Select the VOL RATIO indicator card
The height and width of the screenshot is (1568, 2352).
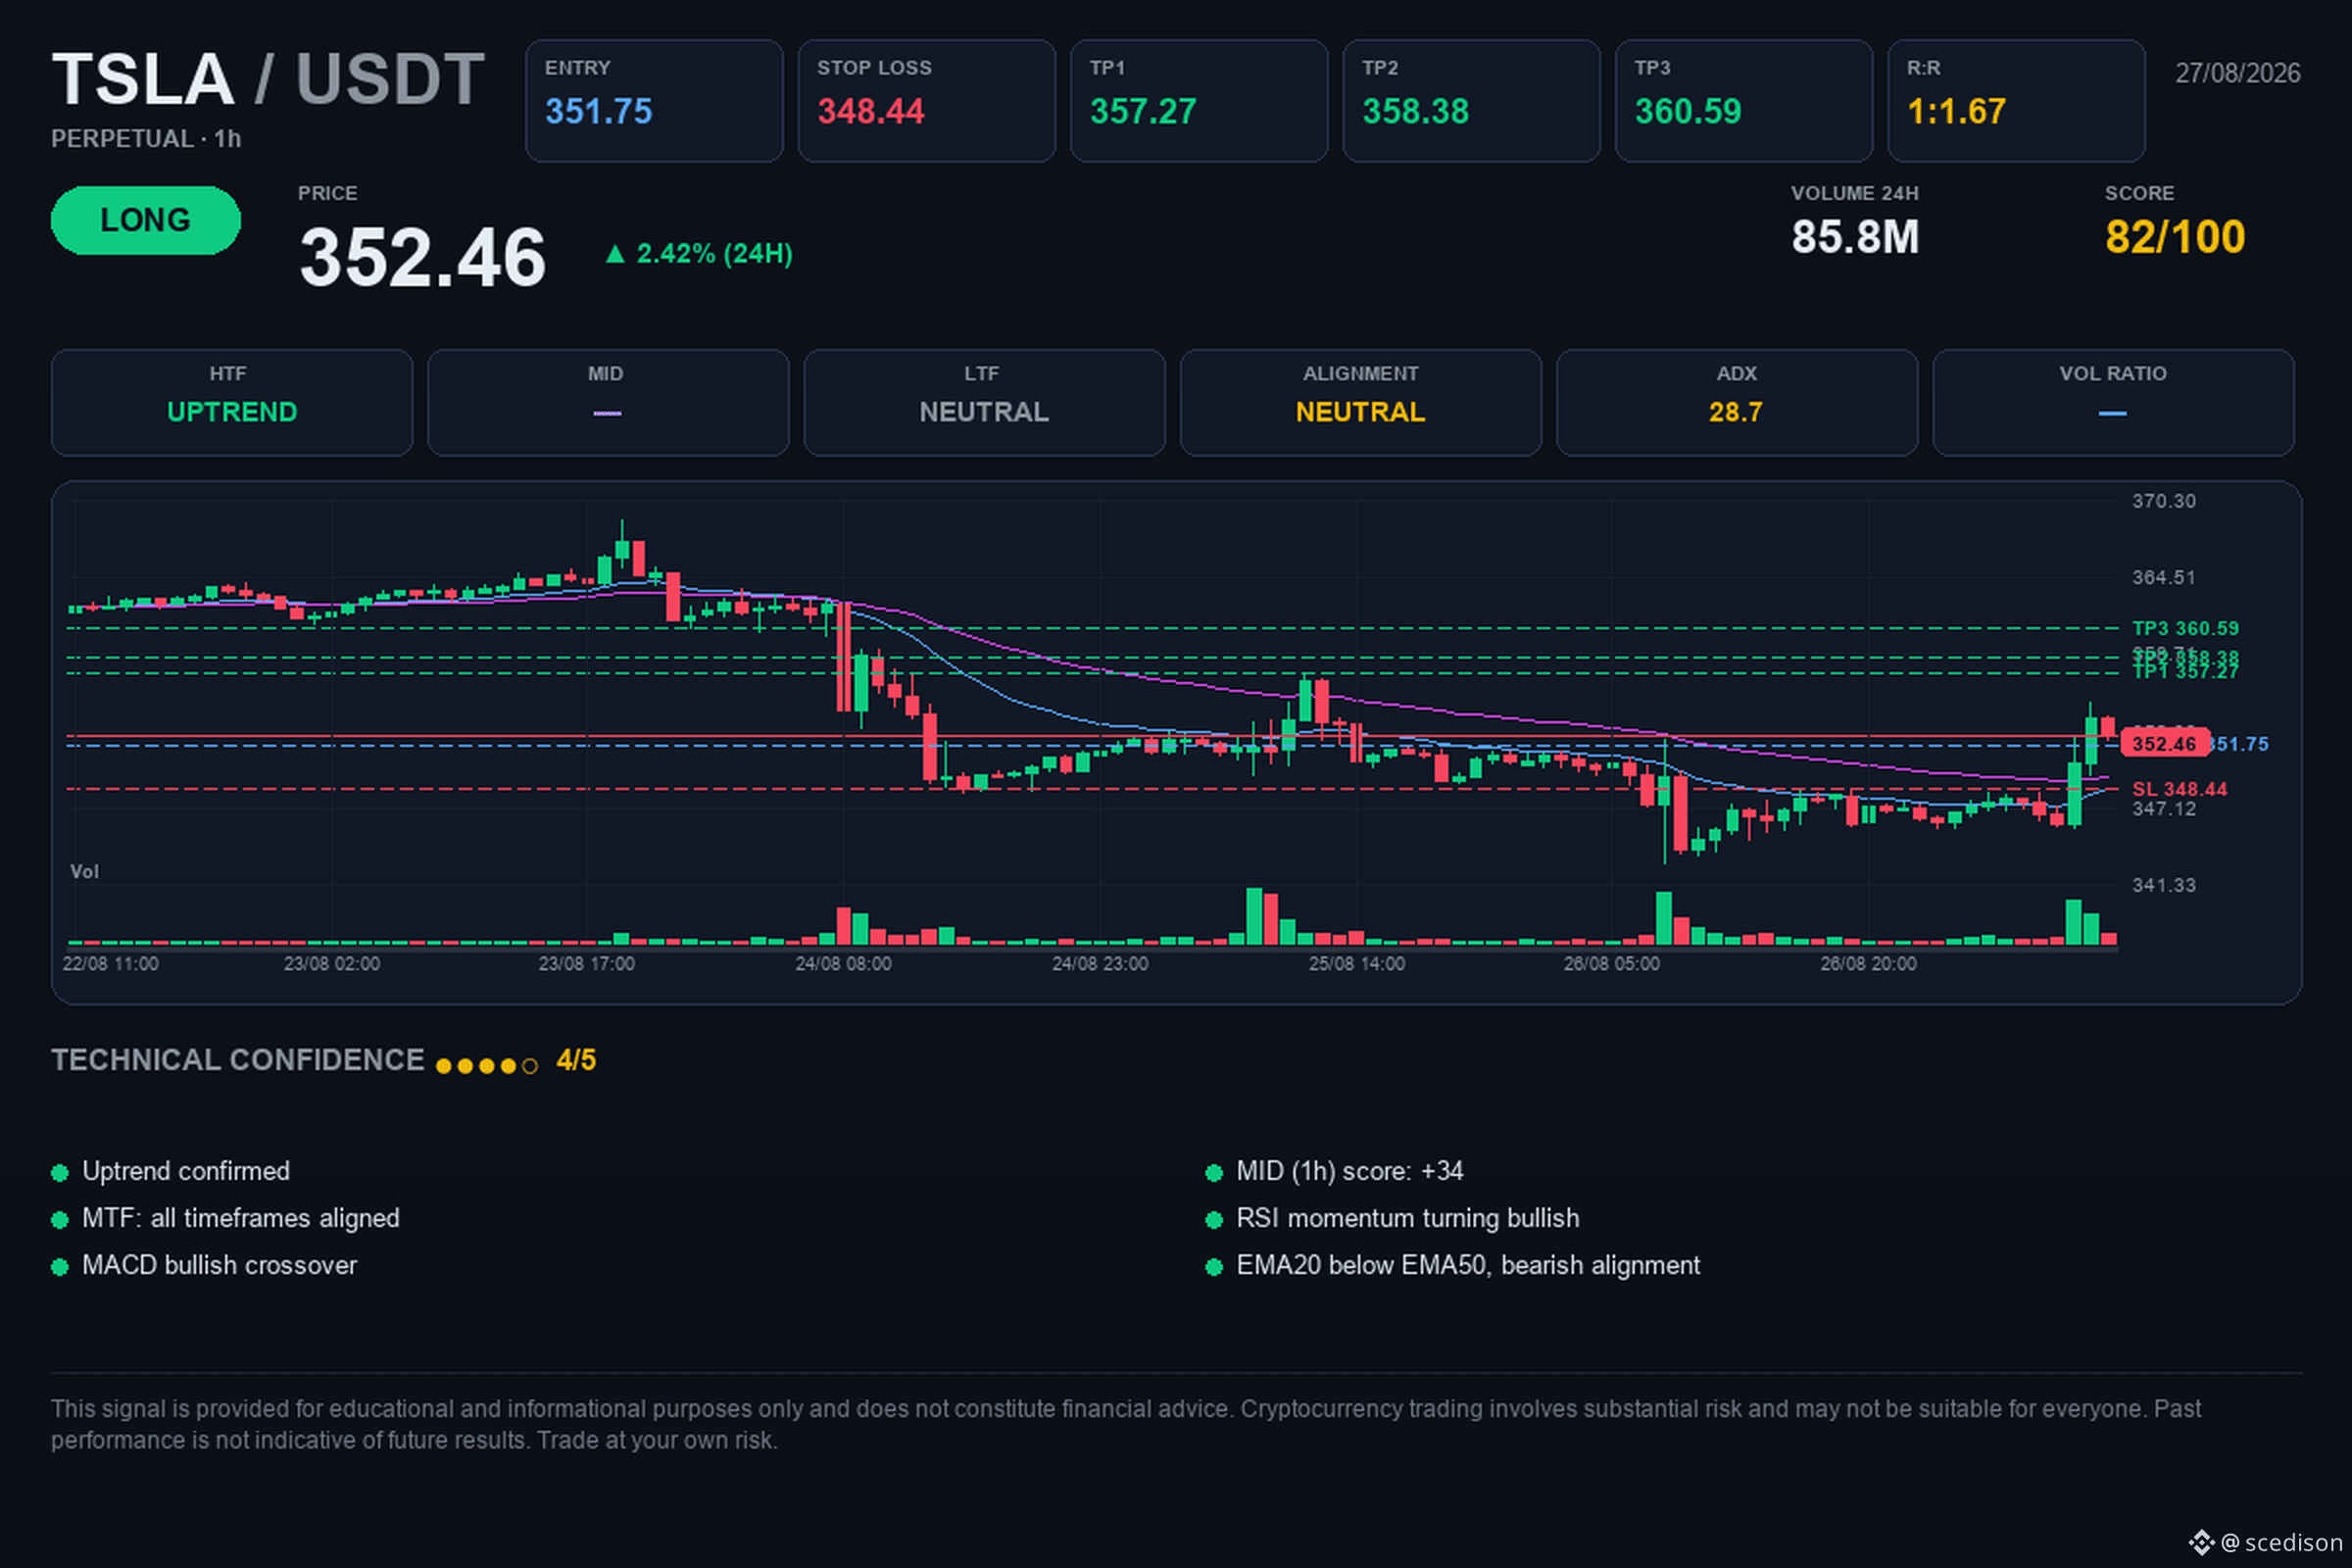pyautogui.click(x=2114, y=403)
